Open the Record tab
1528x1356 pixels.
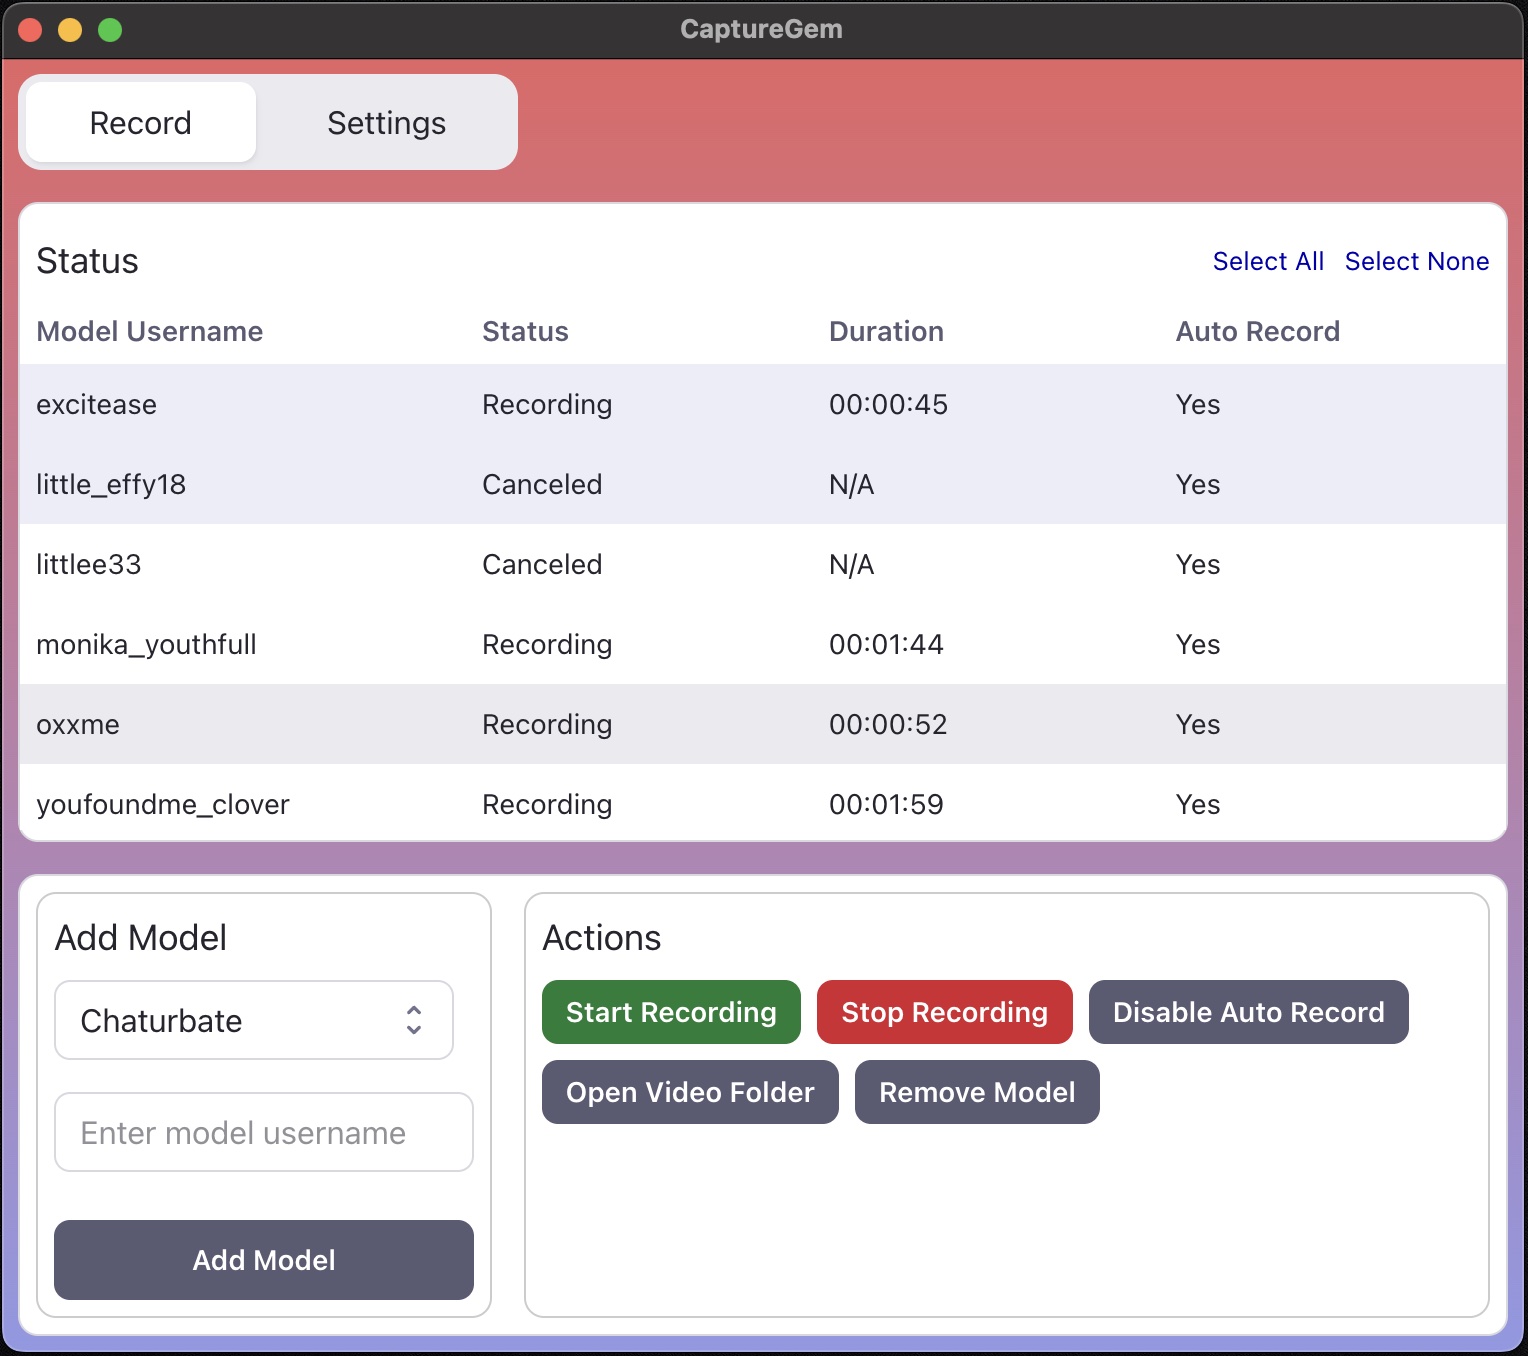click(141, 123)
